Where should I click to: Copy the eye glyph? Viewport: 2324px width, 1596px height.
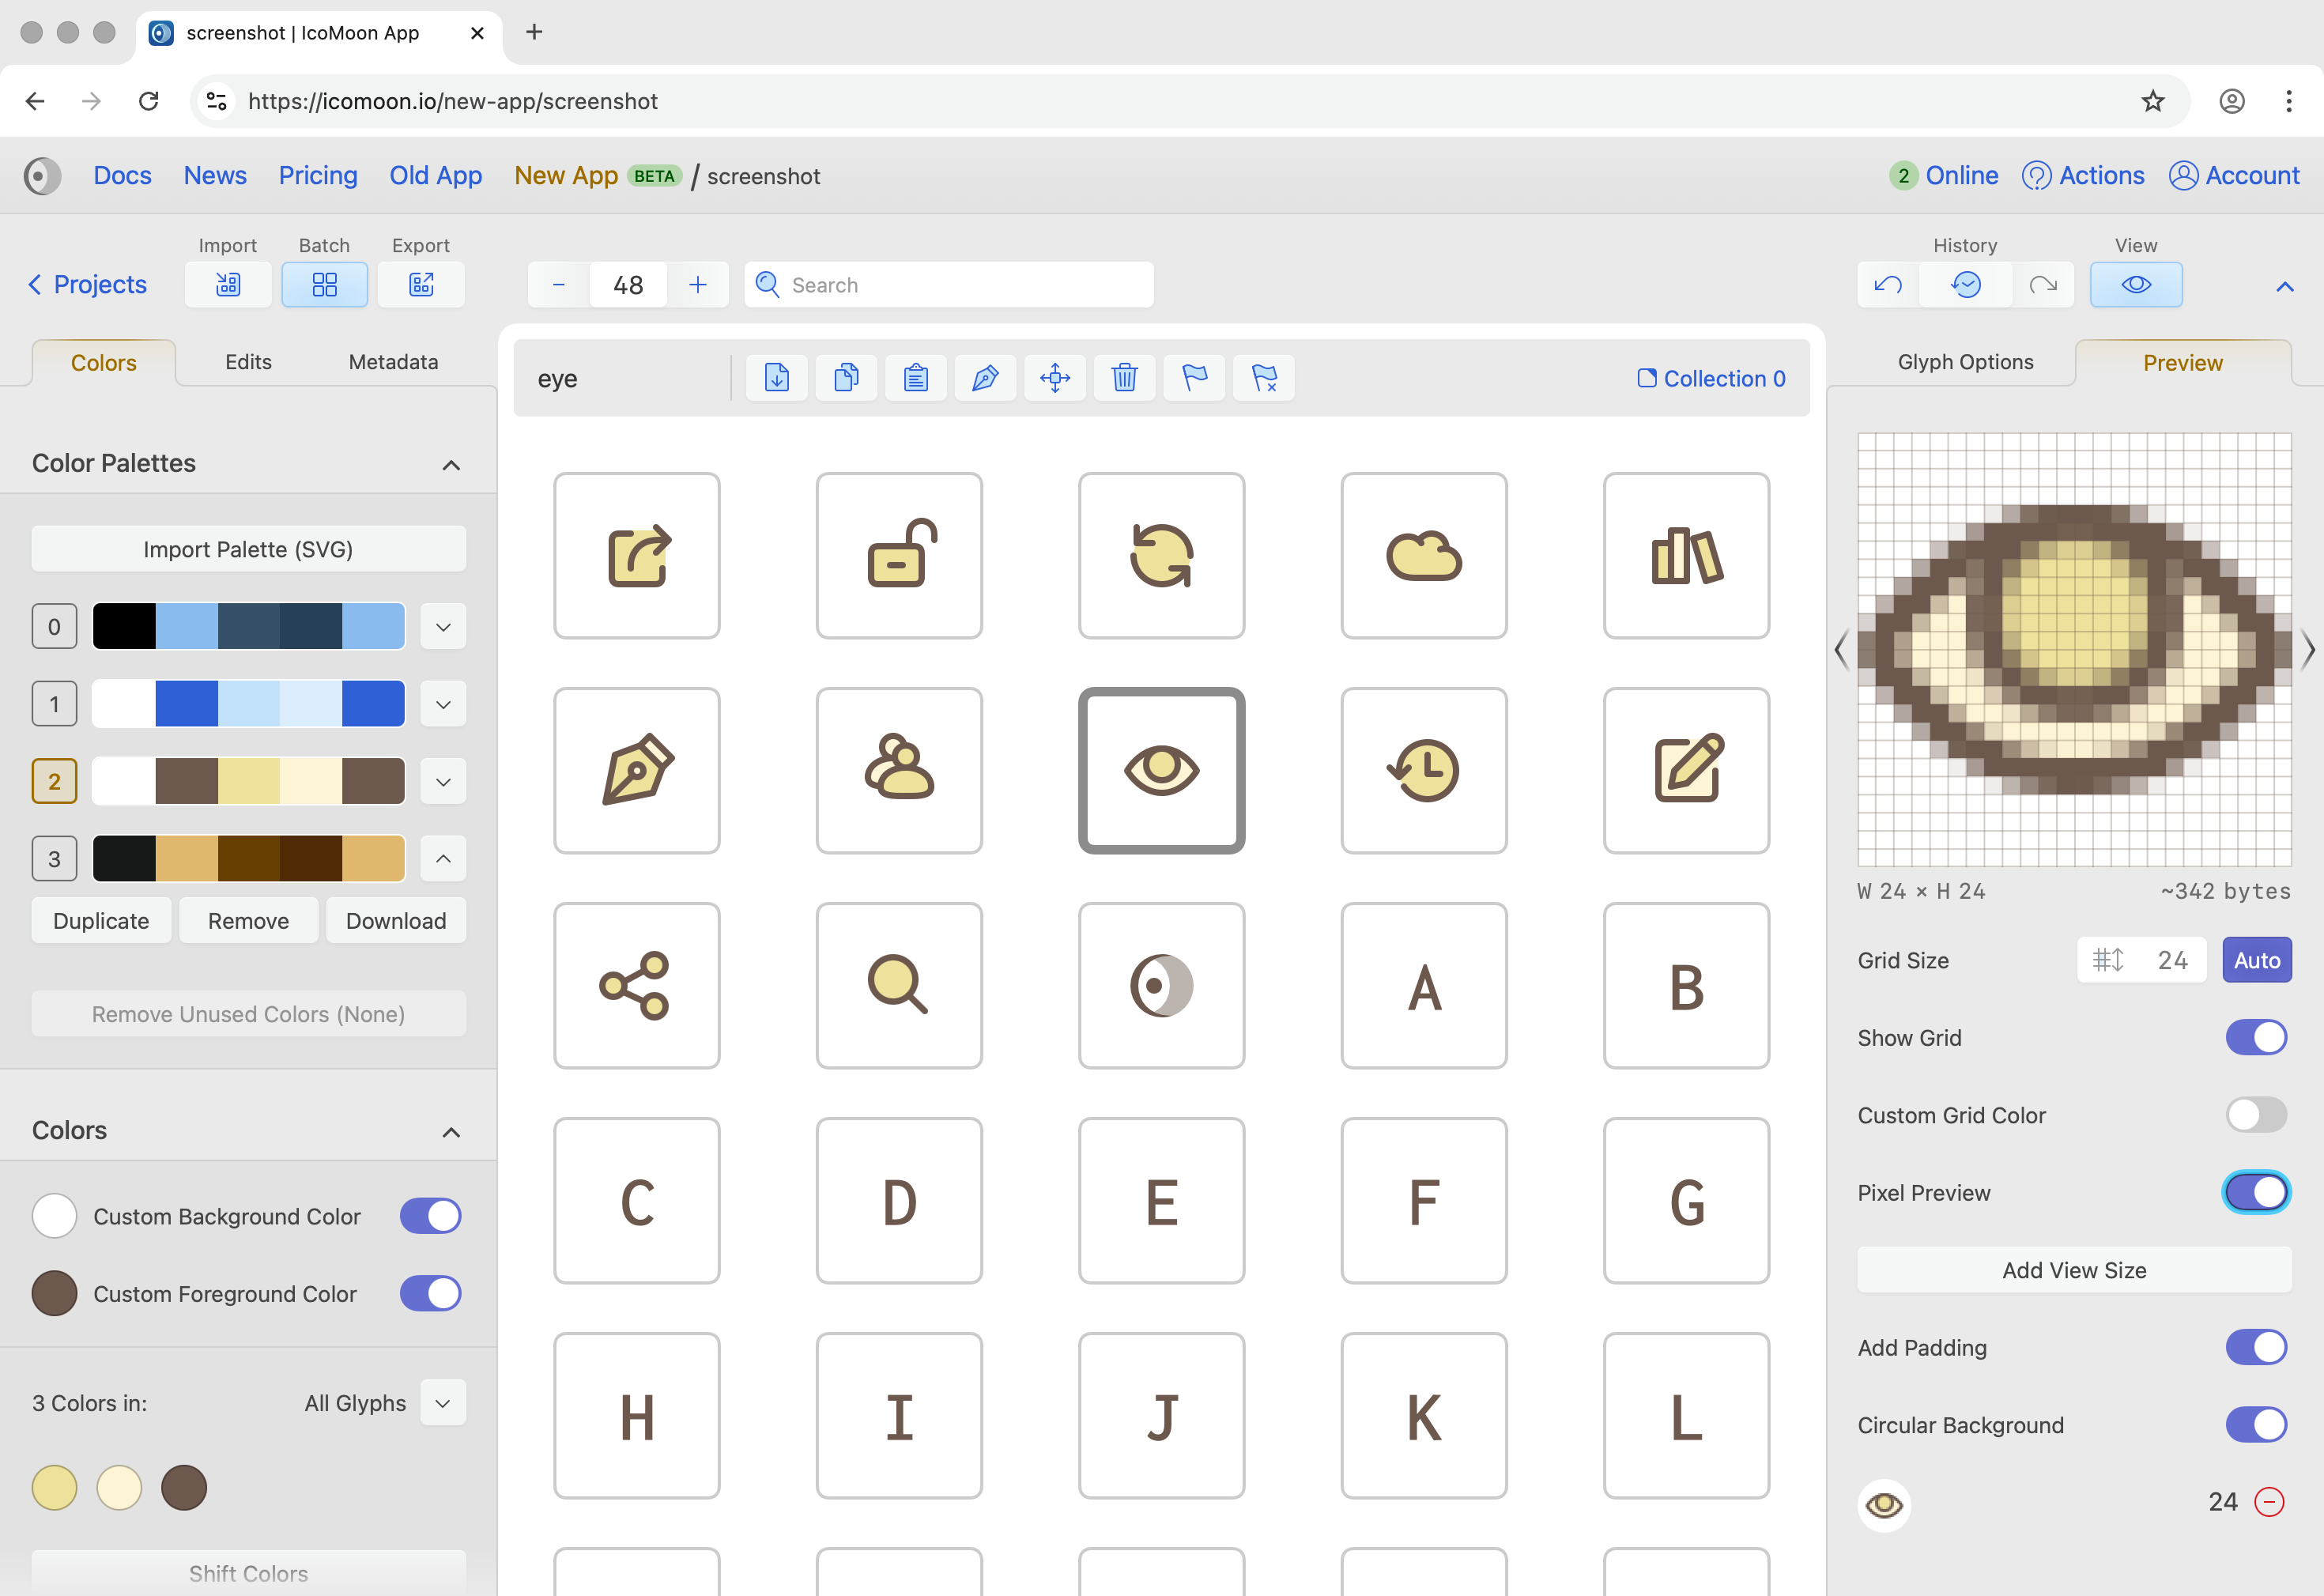click(x=847, y=378)
